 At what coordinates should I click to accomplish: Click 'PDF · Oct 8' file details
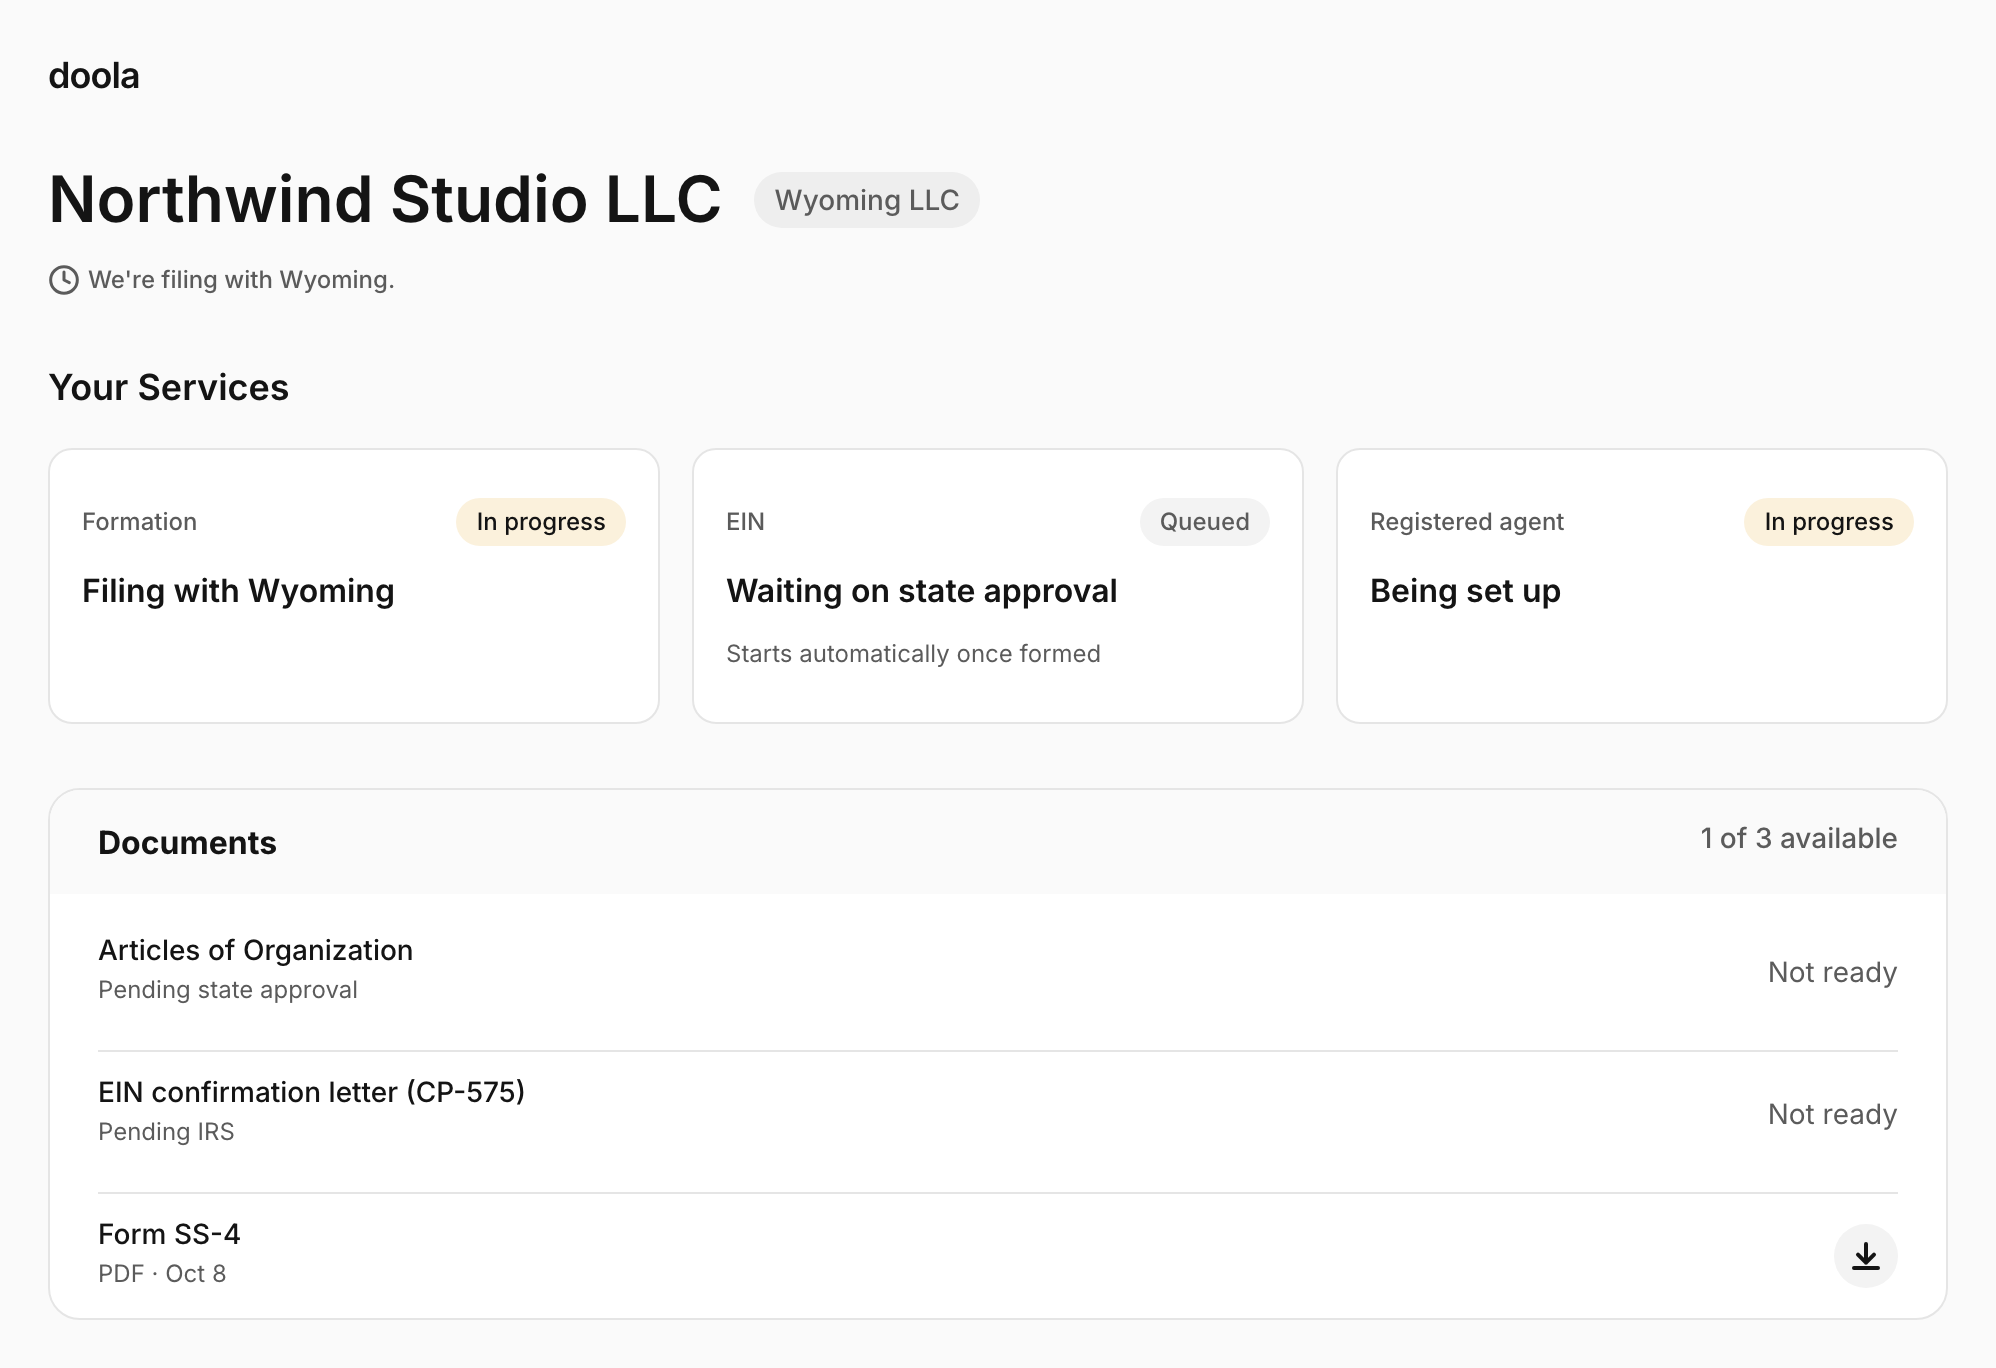[162, 1274]
